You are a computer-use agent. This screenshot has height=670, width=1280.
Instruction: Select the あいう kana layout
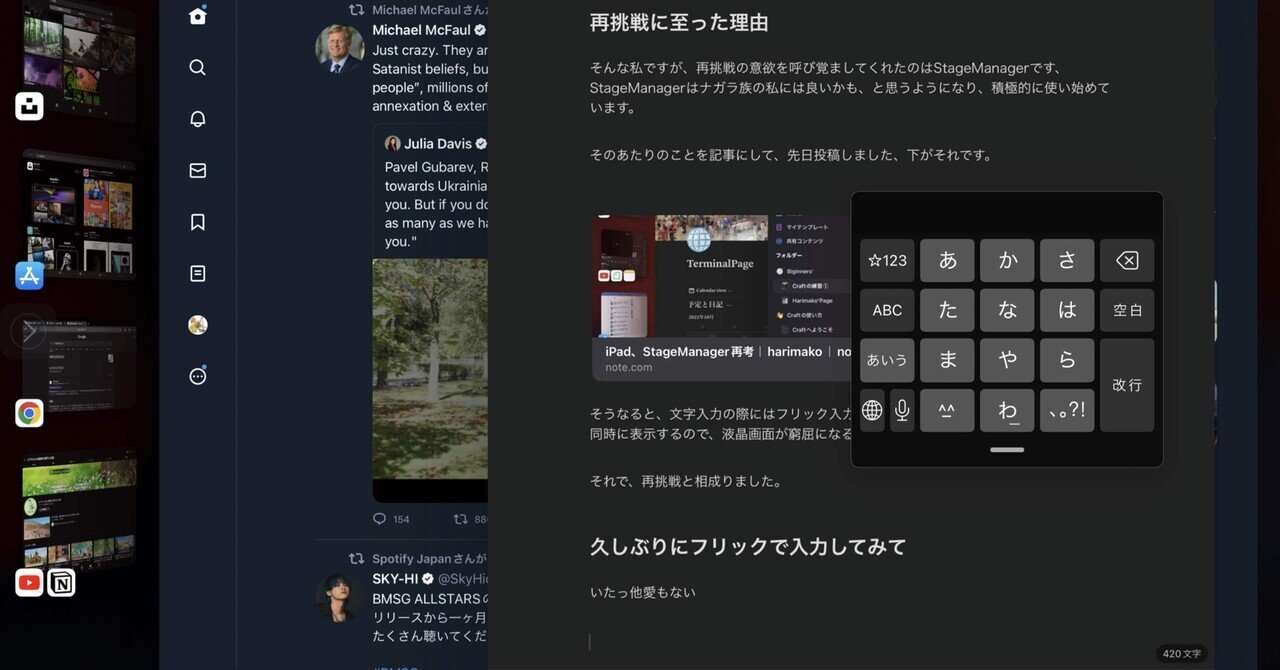(887, 360)
